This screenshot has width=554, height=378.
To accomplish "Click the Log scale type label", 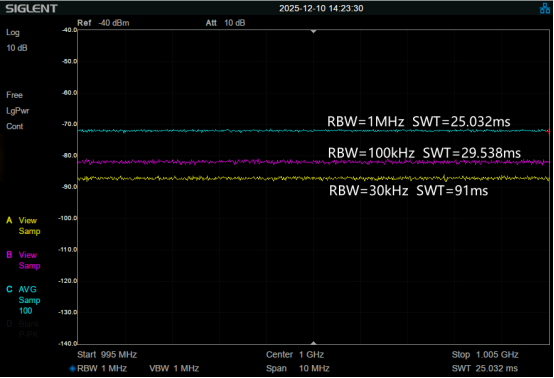I will click(x=13, y=33).
